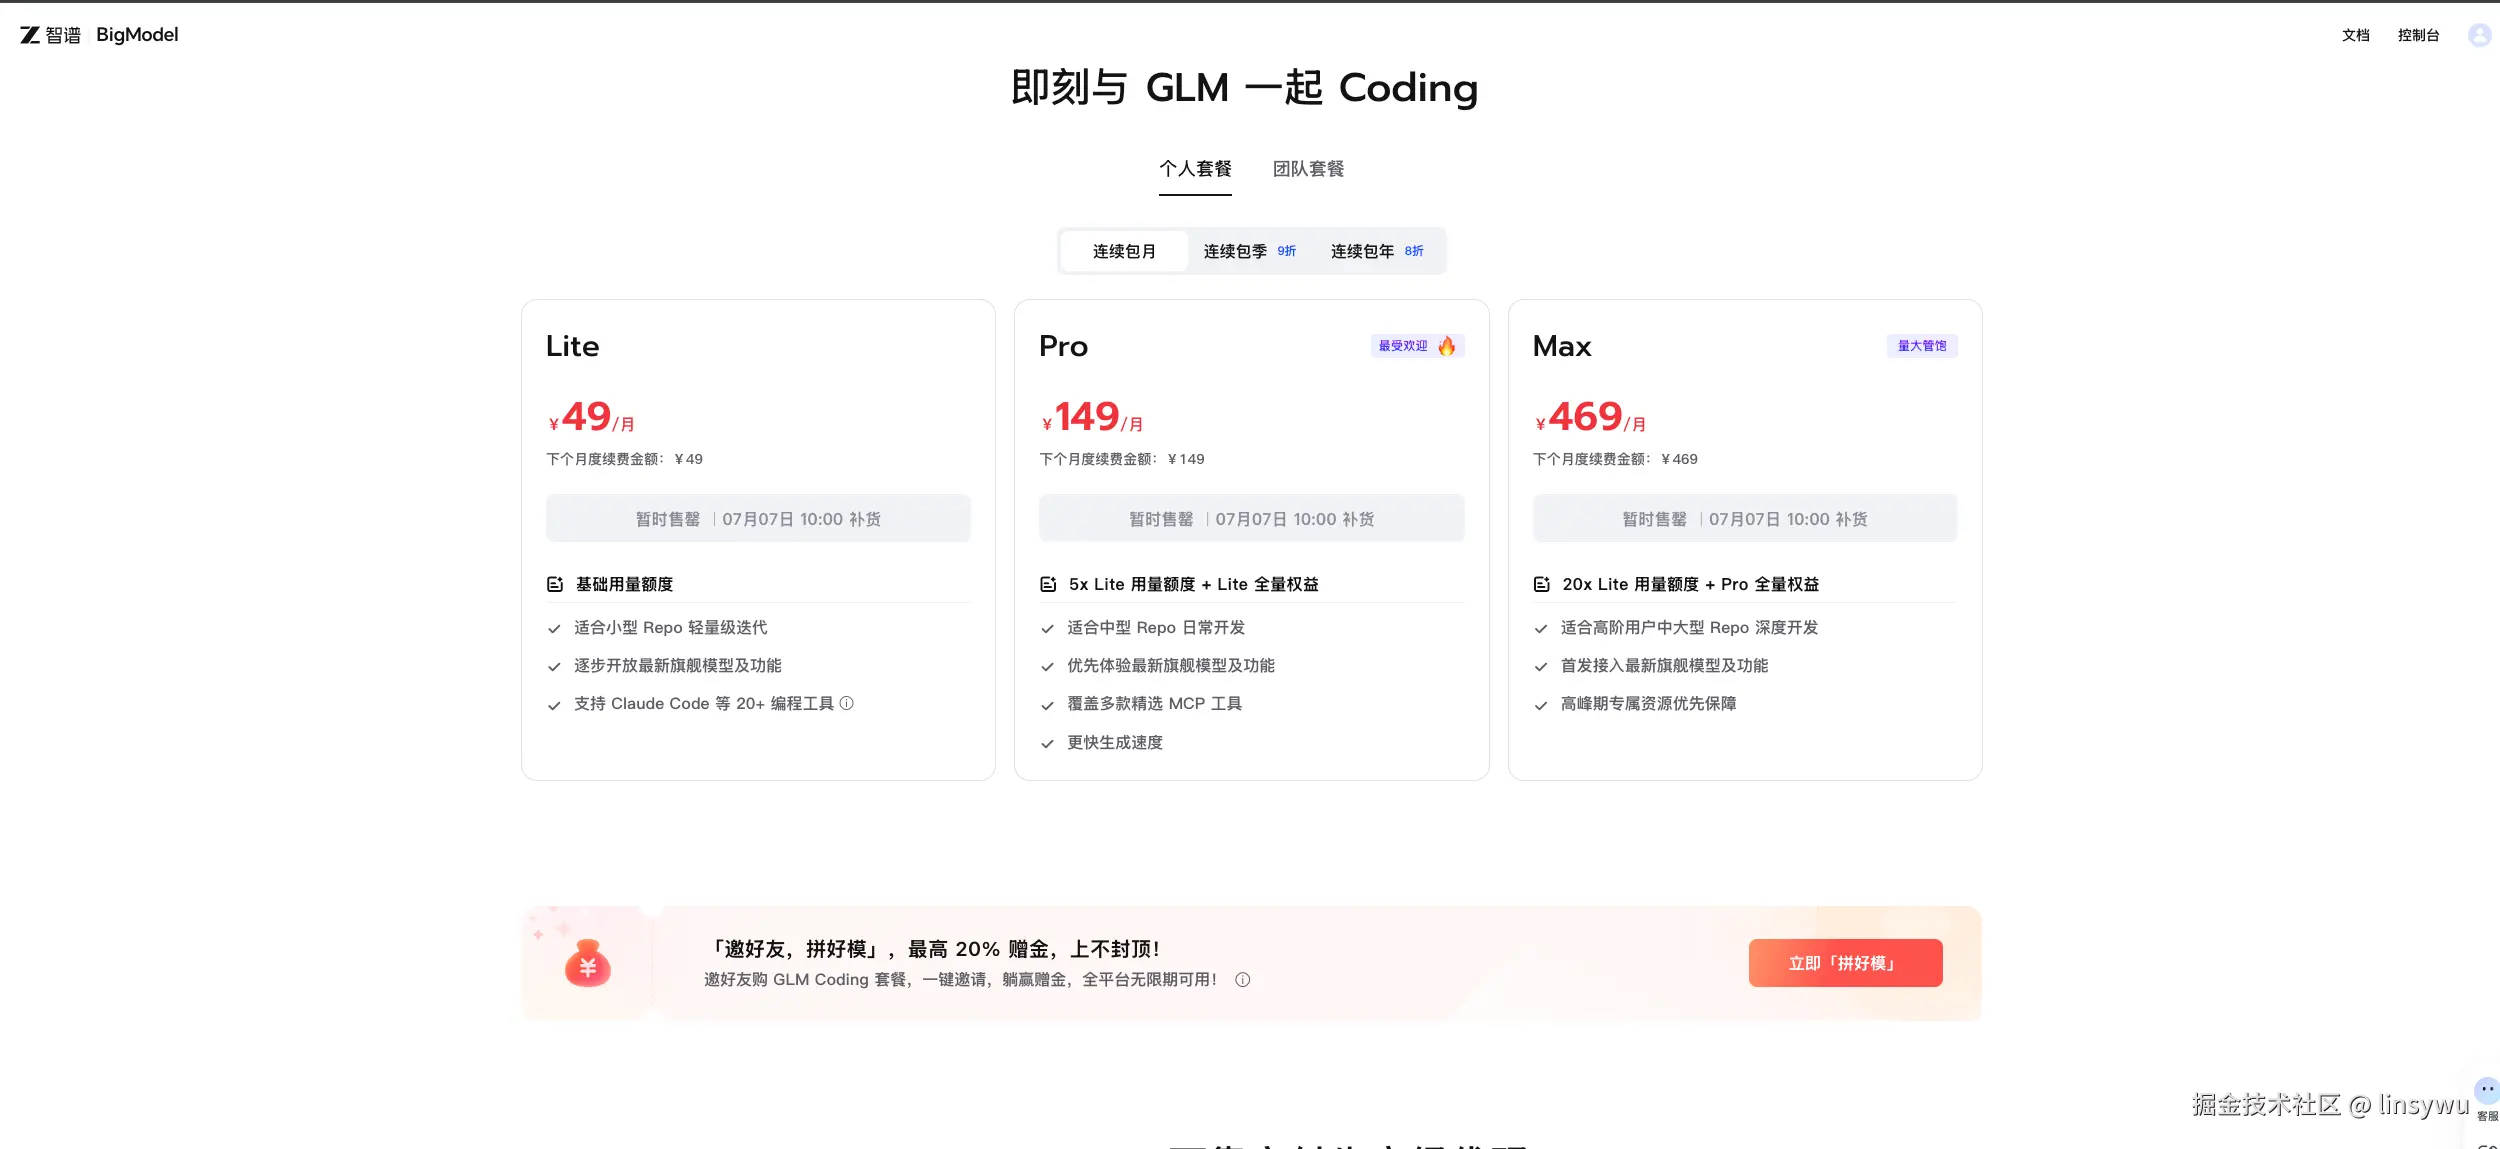
Task: Click checkmark beside 适合中型 Repo 日常开发
Action: pyautogui.click(x=1047, y=629)
